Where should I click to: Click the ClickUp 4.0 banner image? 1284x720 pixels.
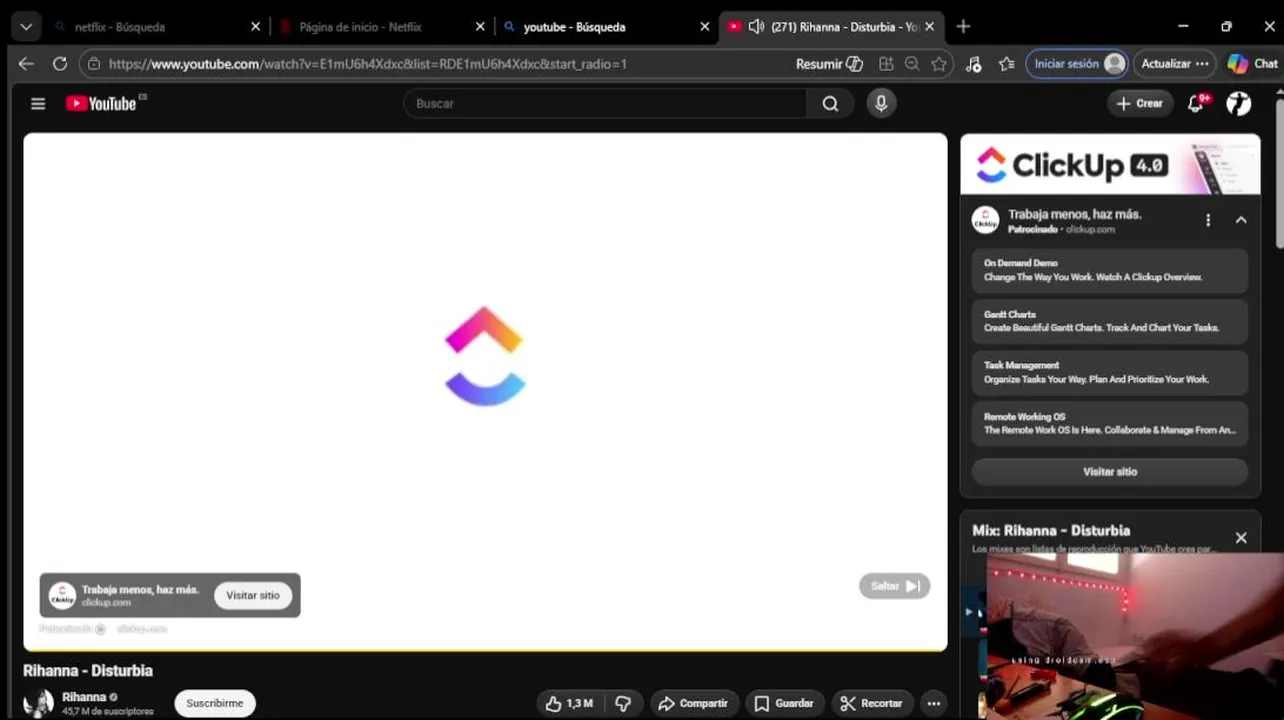[x=1110, y=164]
